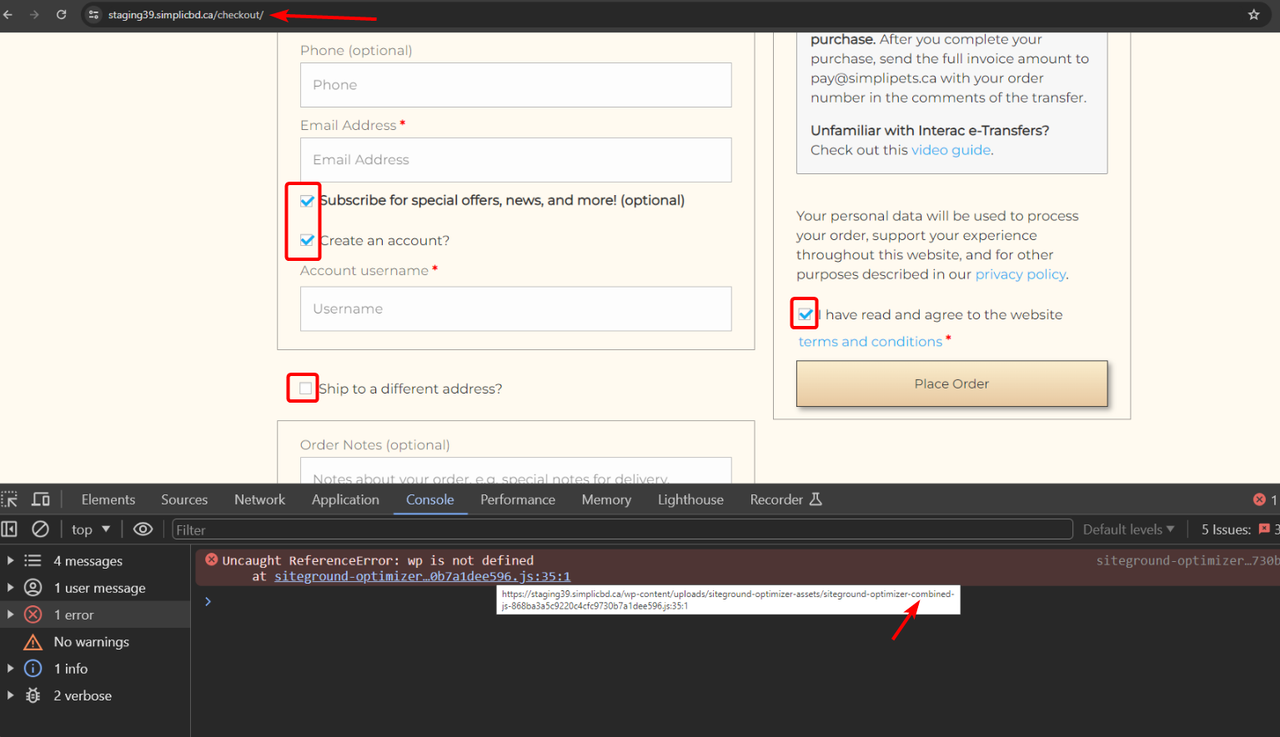Screen dimensions: 1280x737
Task: Focus the console Filter input
Action: coord(623,529)
